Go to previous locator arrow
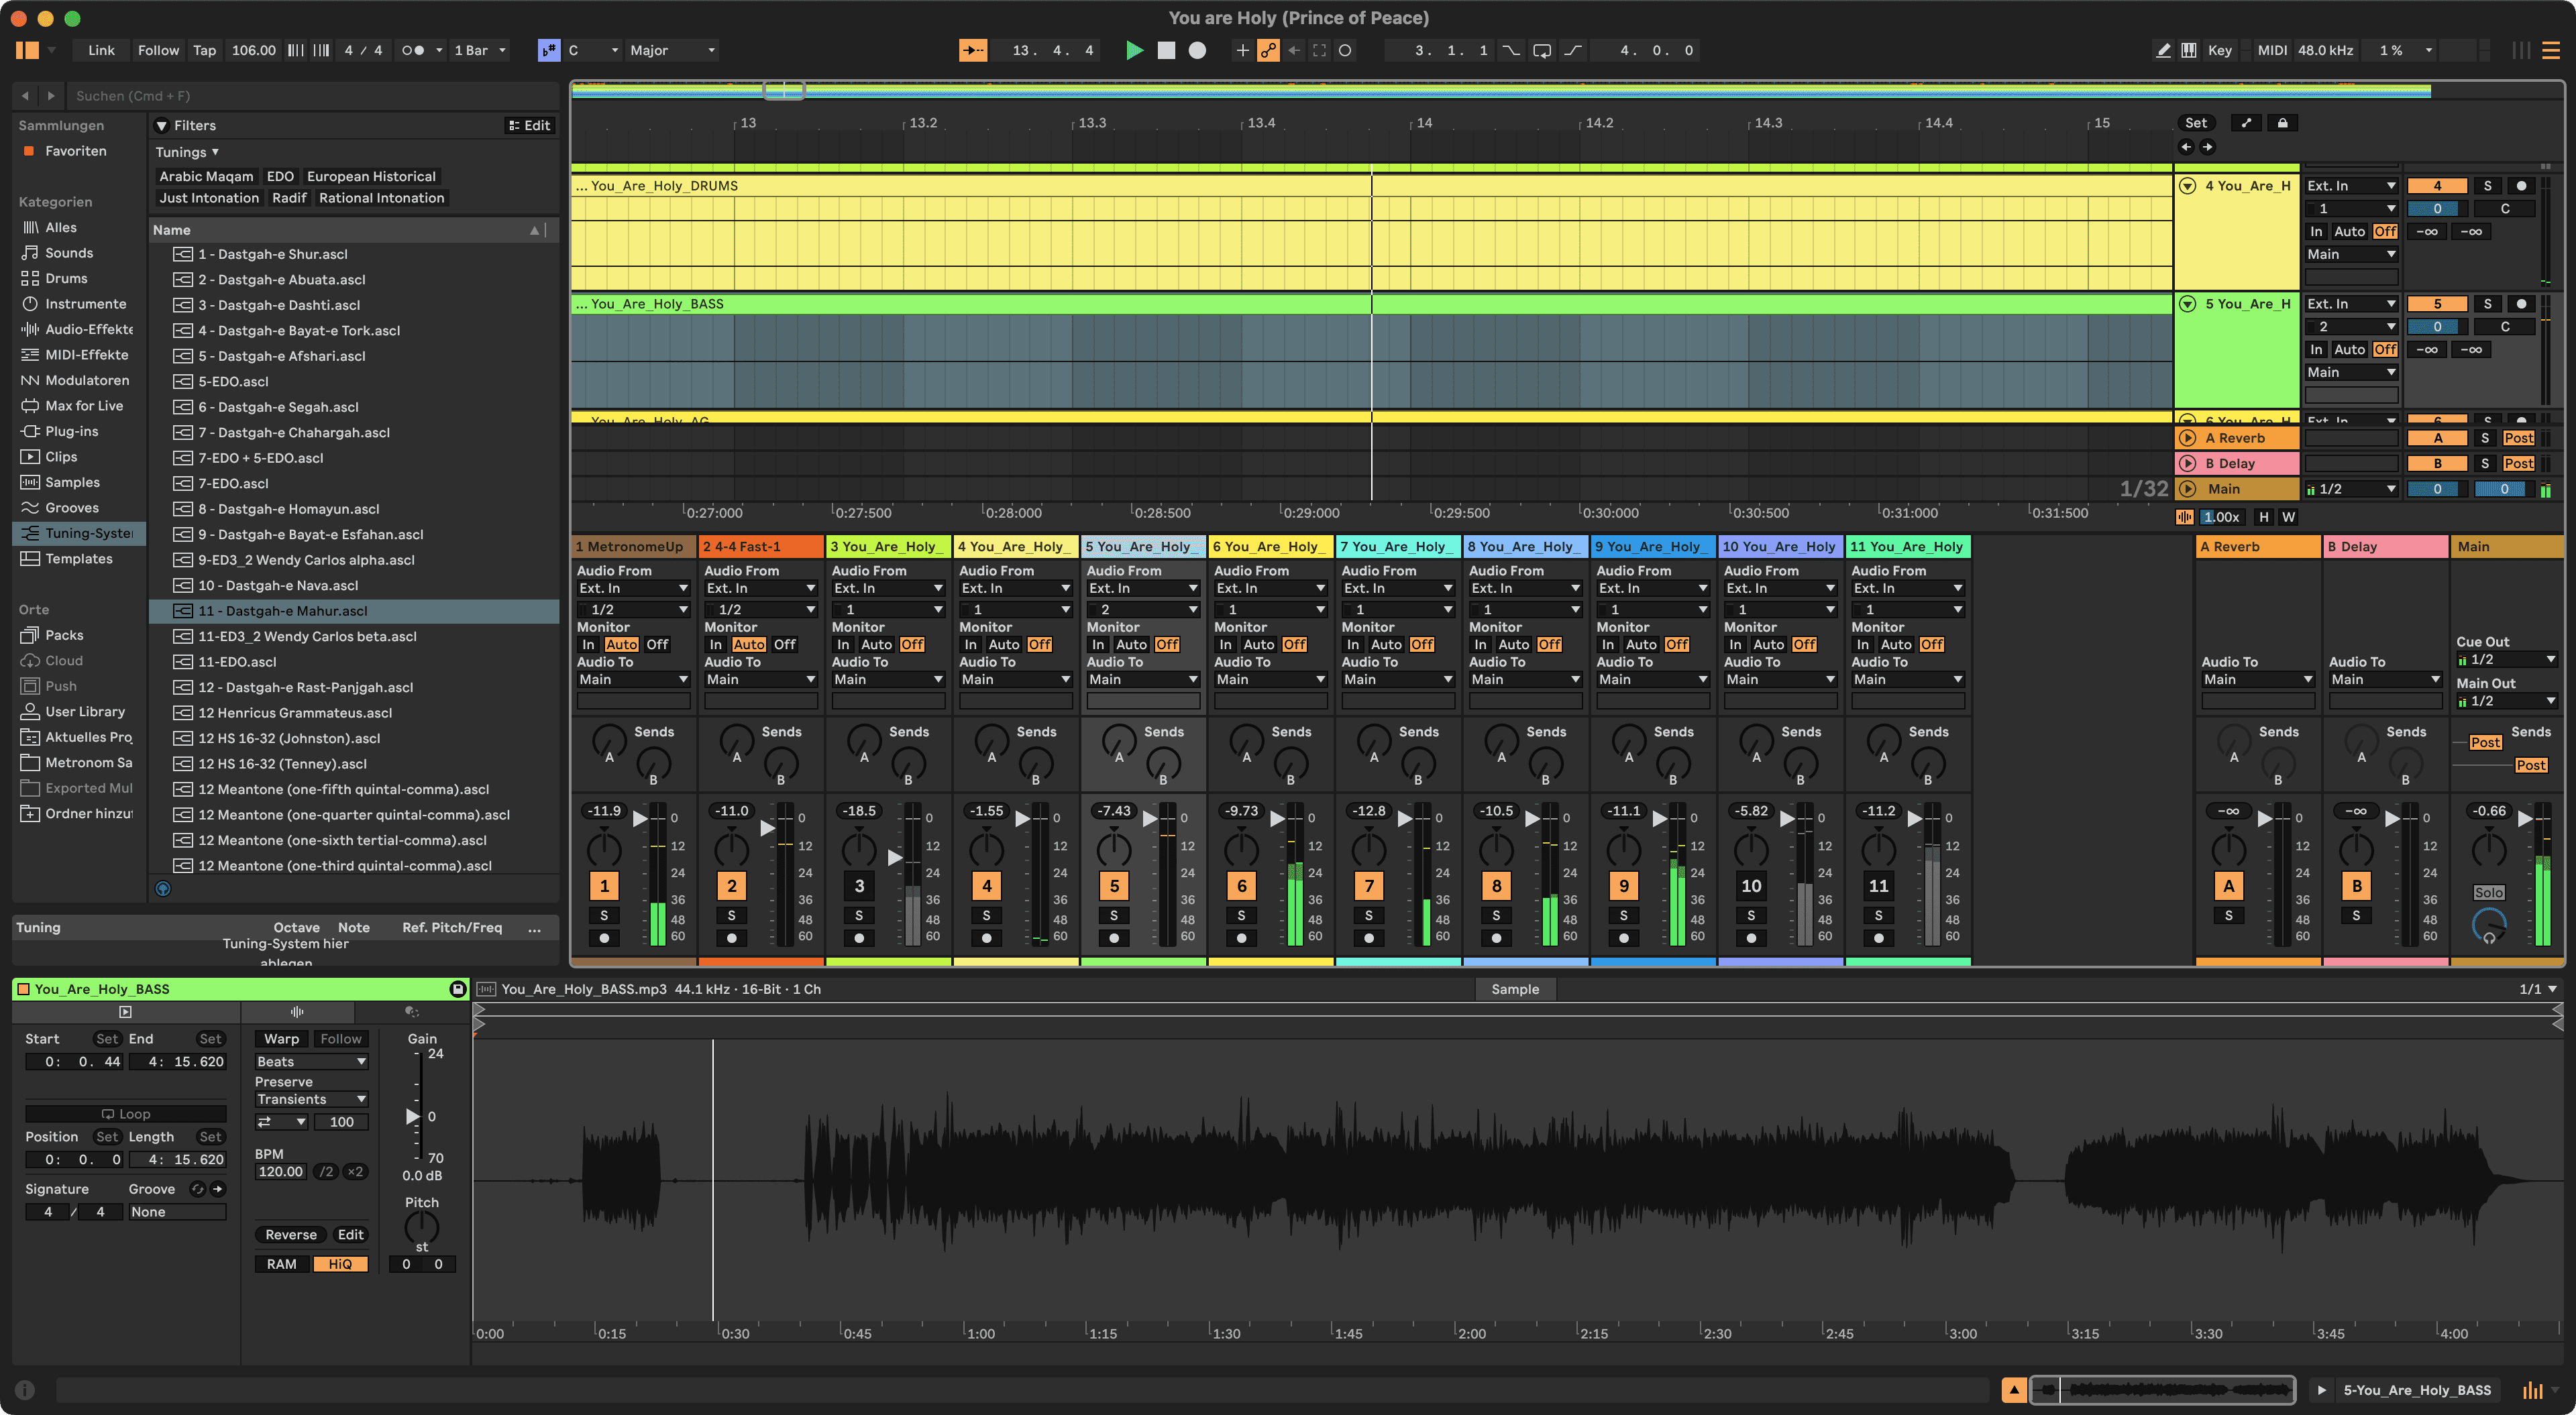This screenshot has width=2576, height=1415. pos(2186,147)
